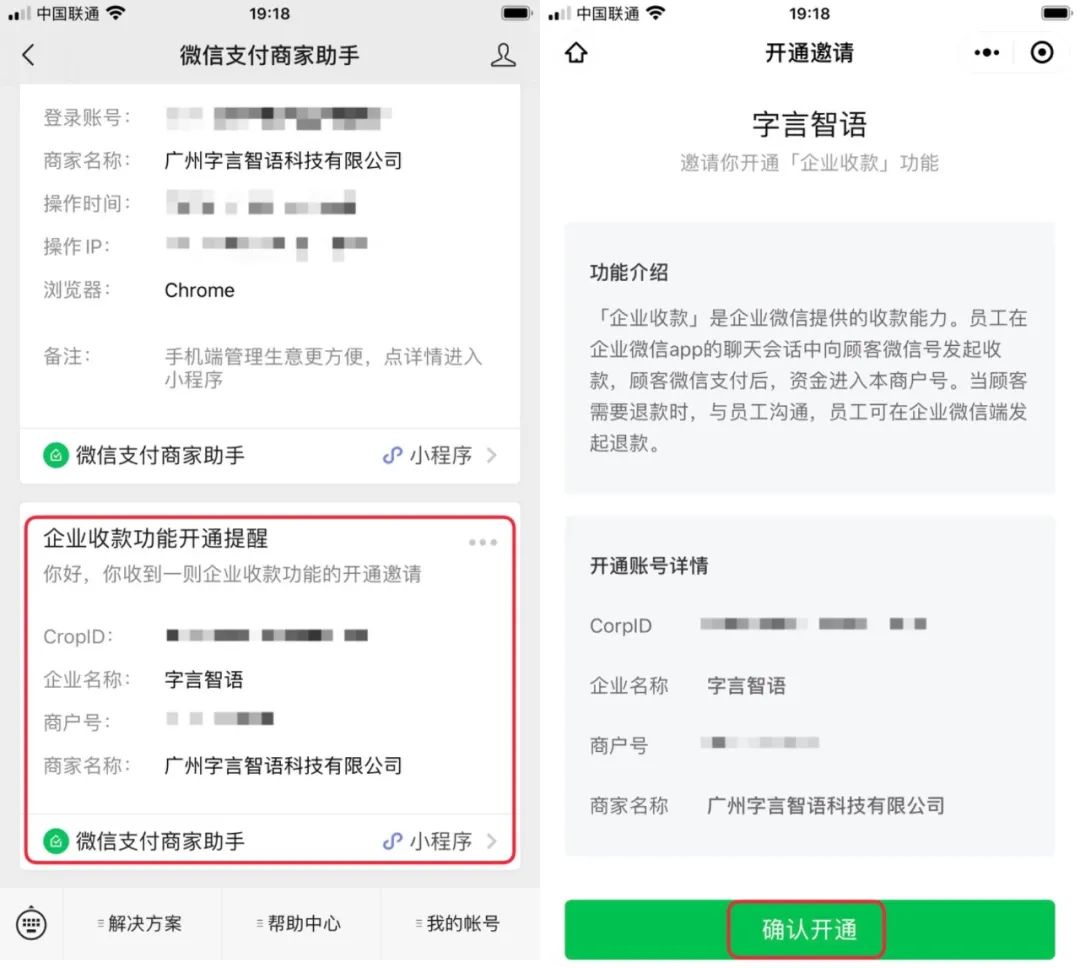Tap the 功能介绍 description panel

click(x=809, y=358)
